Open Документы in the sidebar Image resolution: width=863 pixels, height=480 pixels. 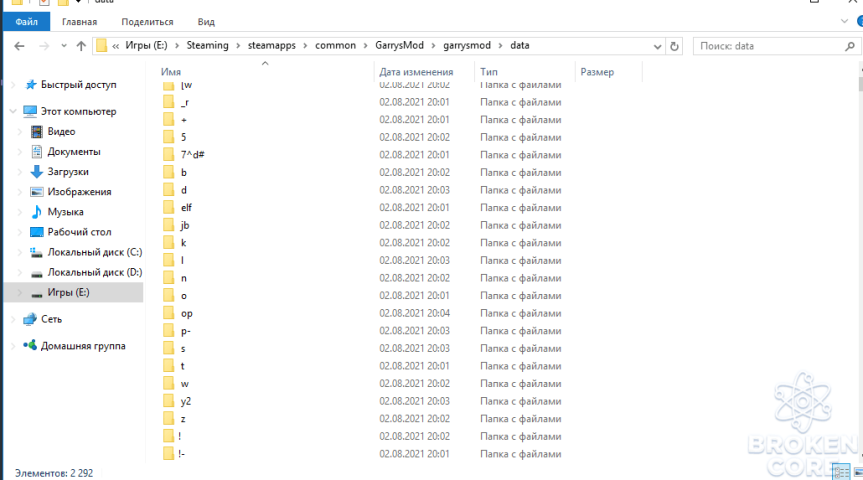(x=74, y=151)
